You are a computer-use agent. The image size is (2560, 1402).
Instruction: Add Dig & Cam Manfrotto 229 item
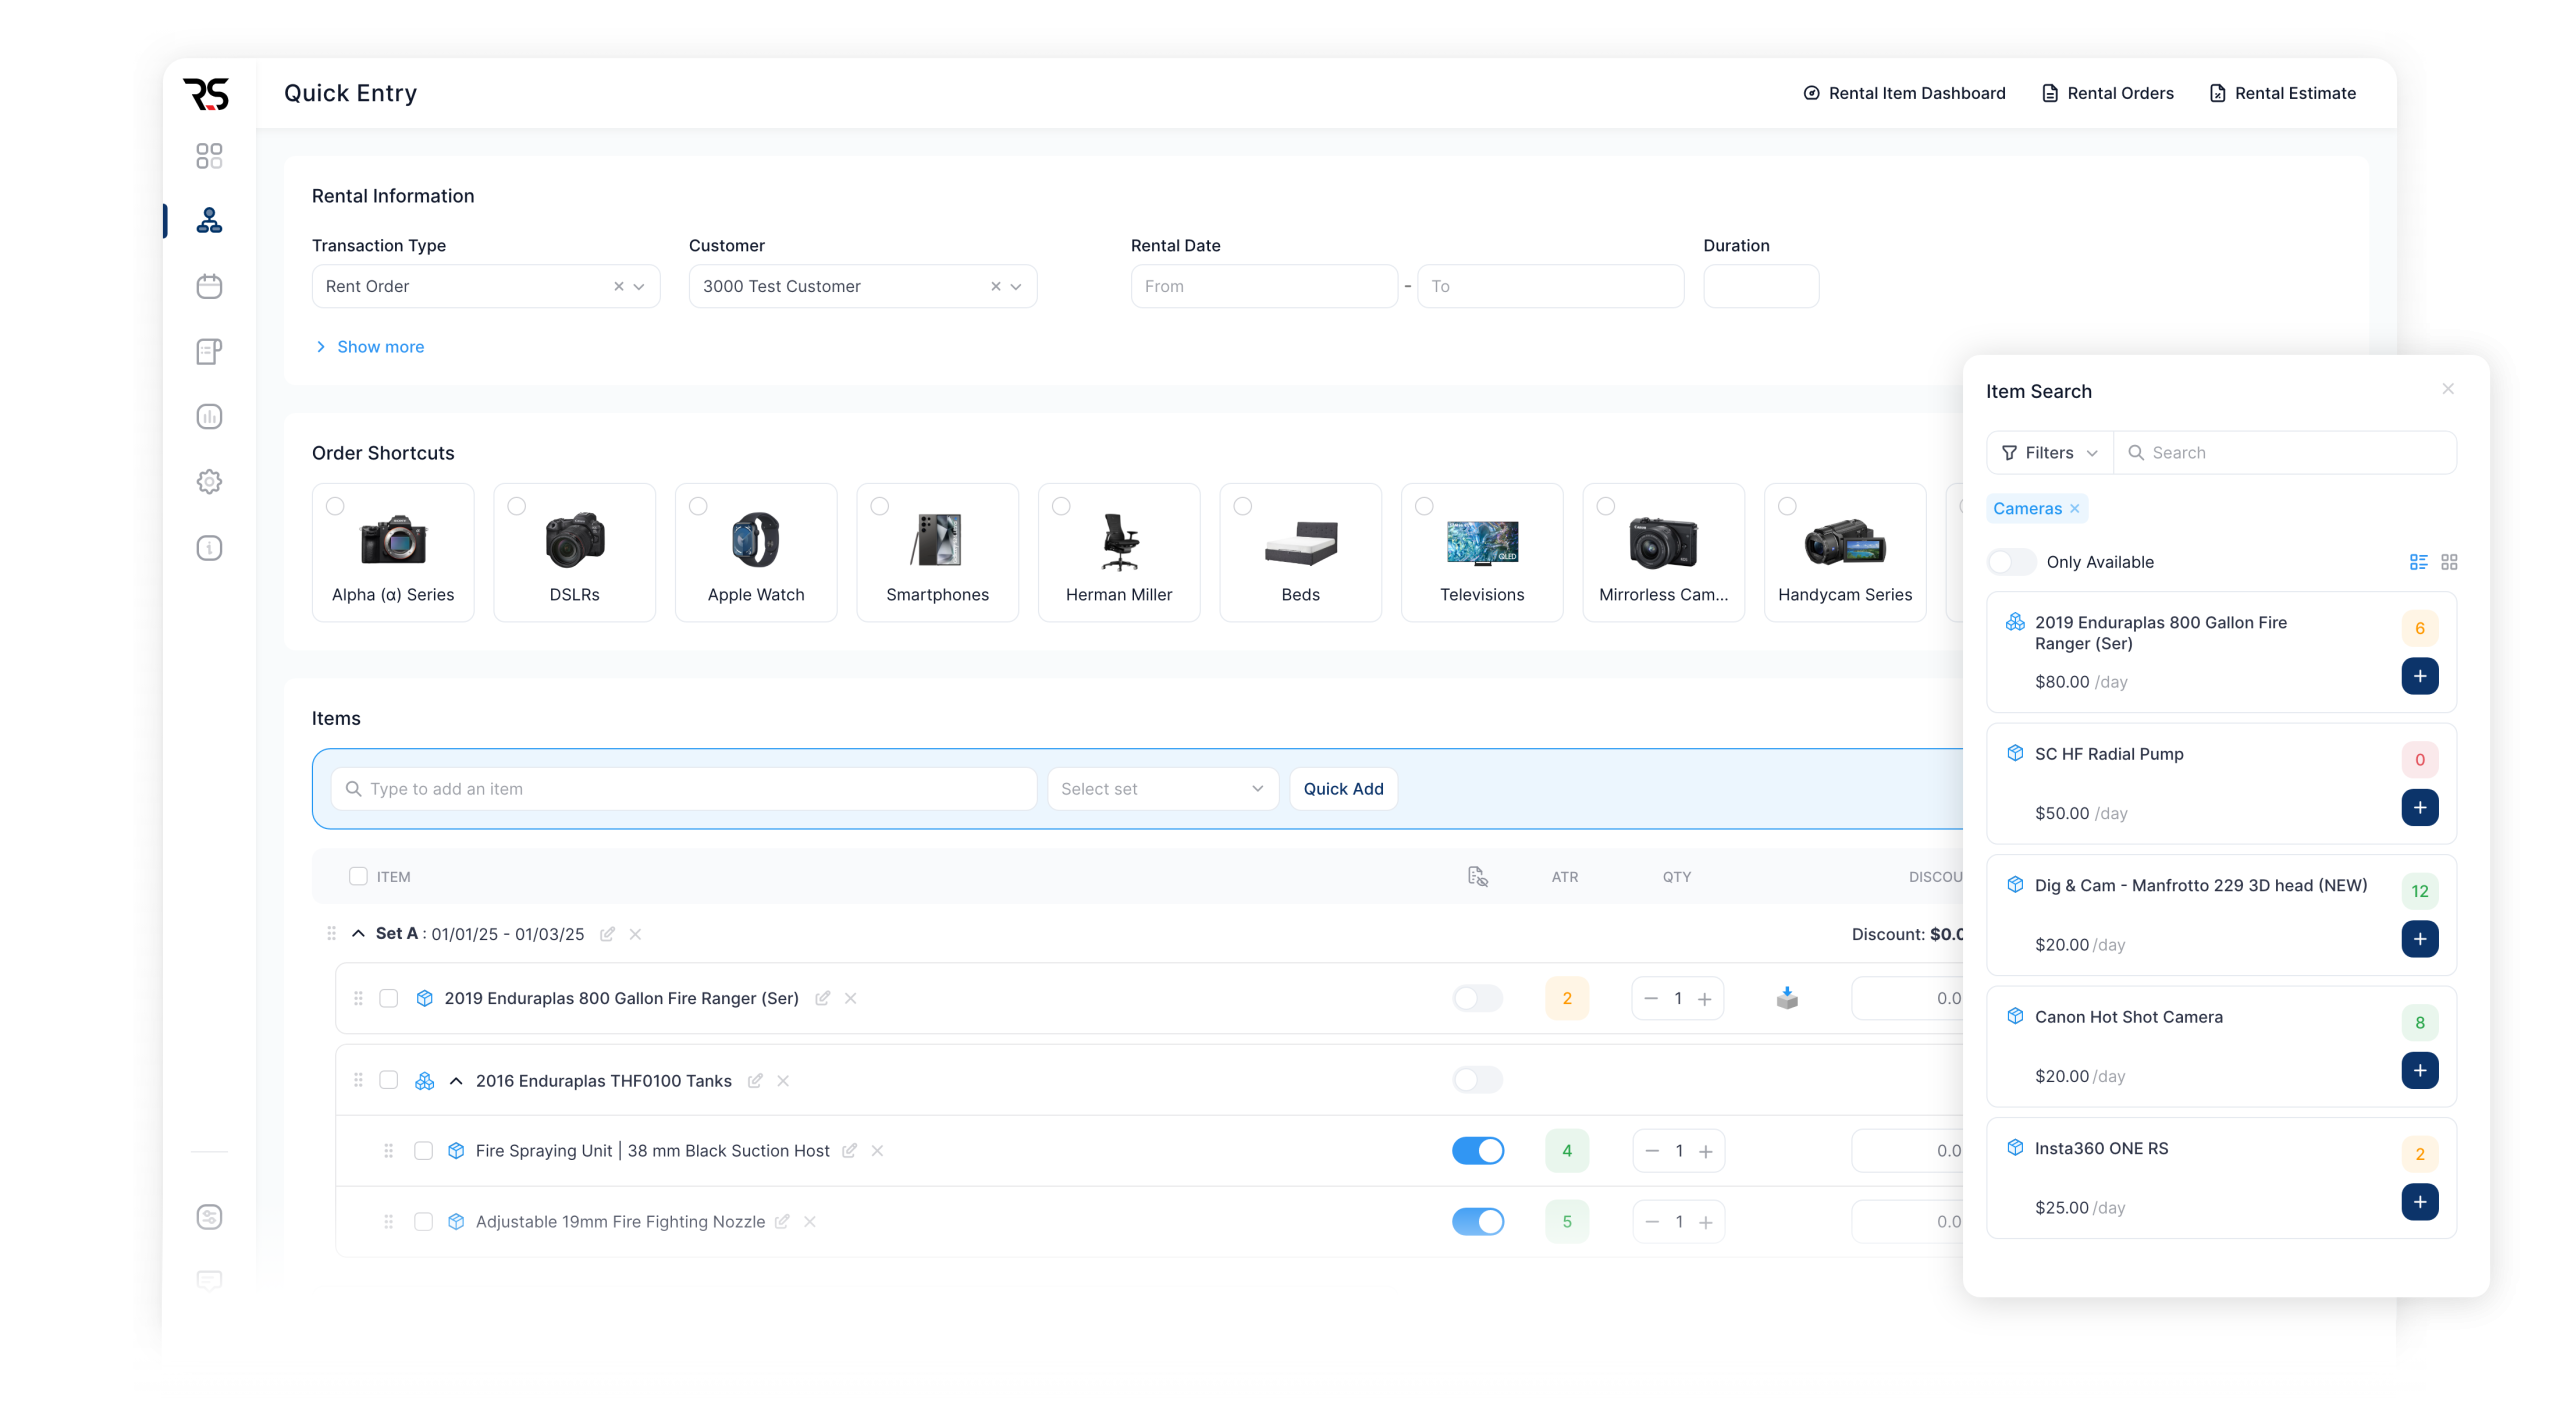pyautogui.click(x=2420, y=939)
